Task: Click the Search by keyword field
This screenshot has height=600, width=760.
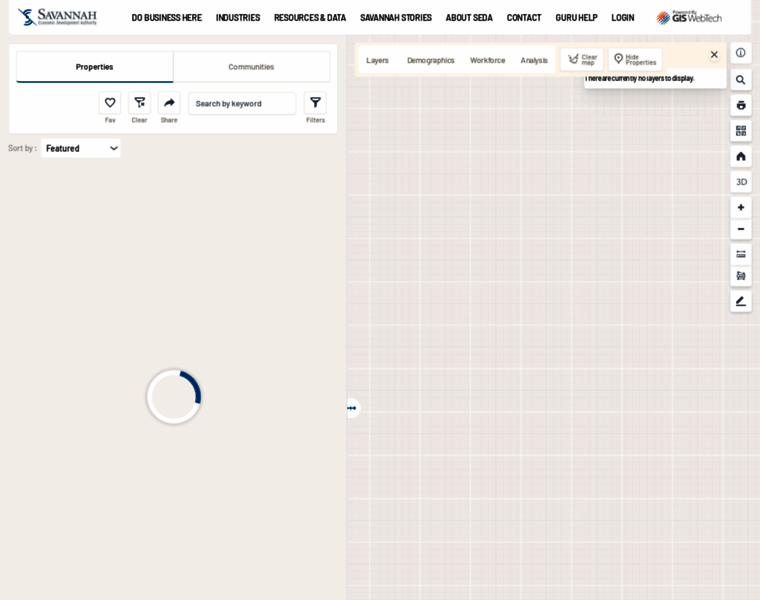Action: coord(242,103)
